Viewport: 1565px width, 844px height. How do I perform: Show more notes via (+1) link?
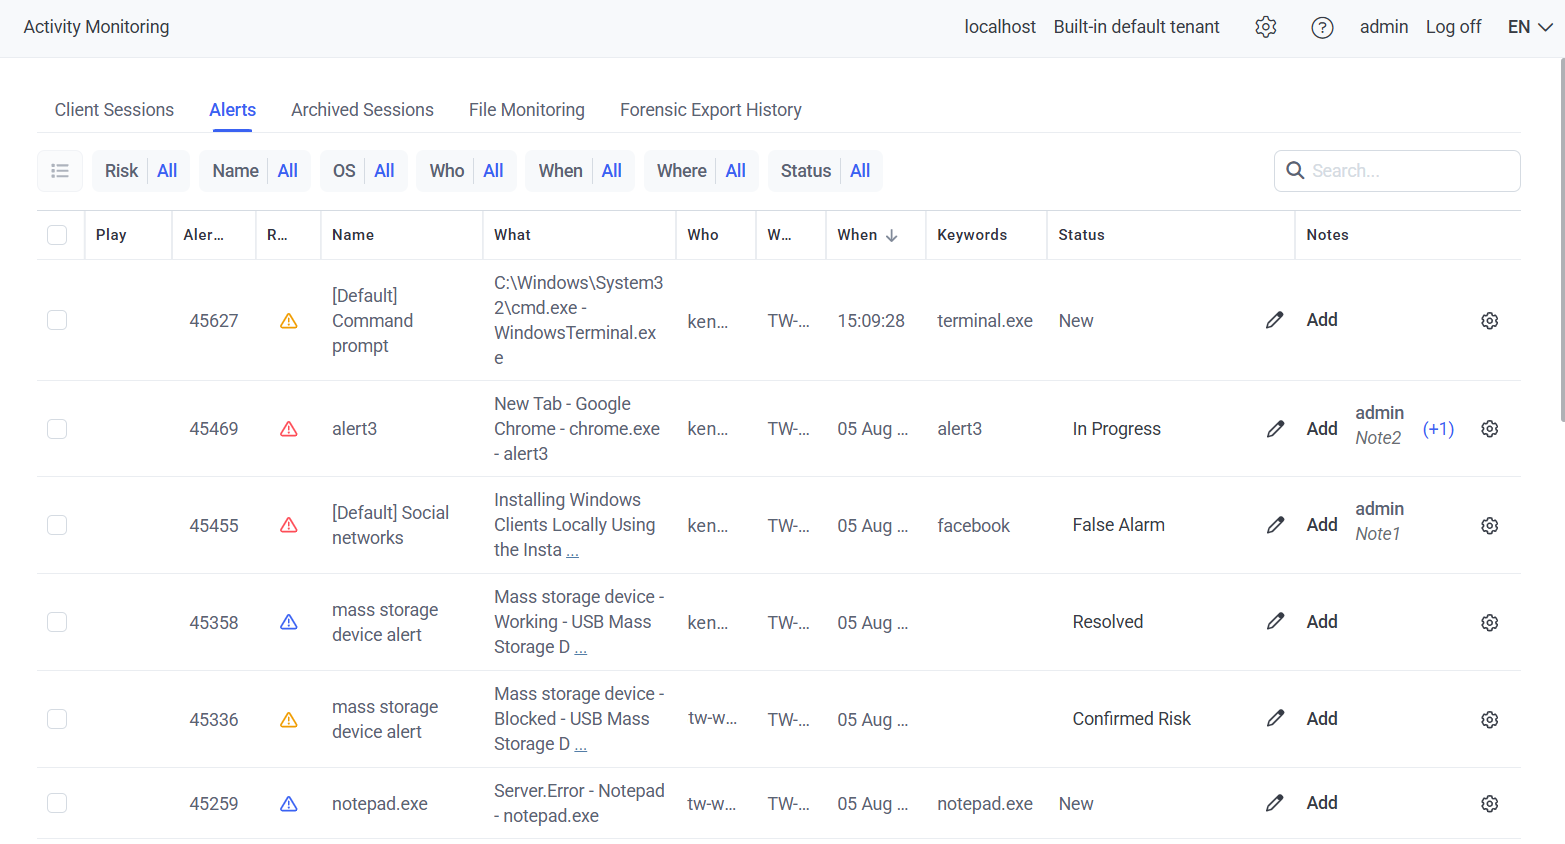point(1438,429)
